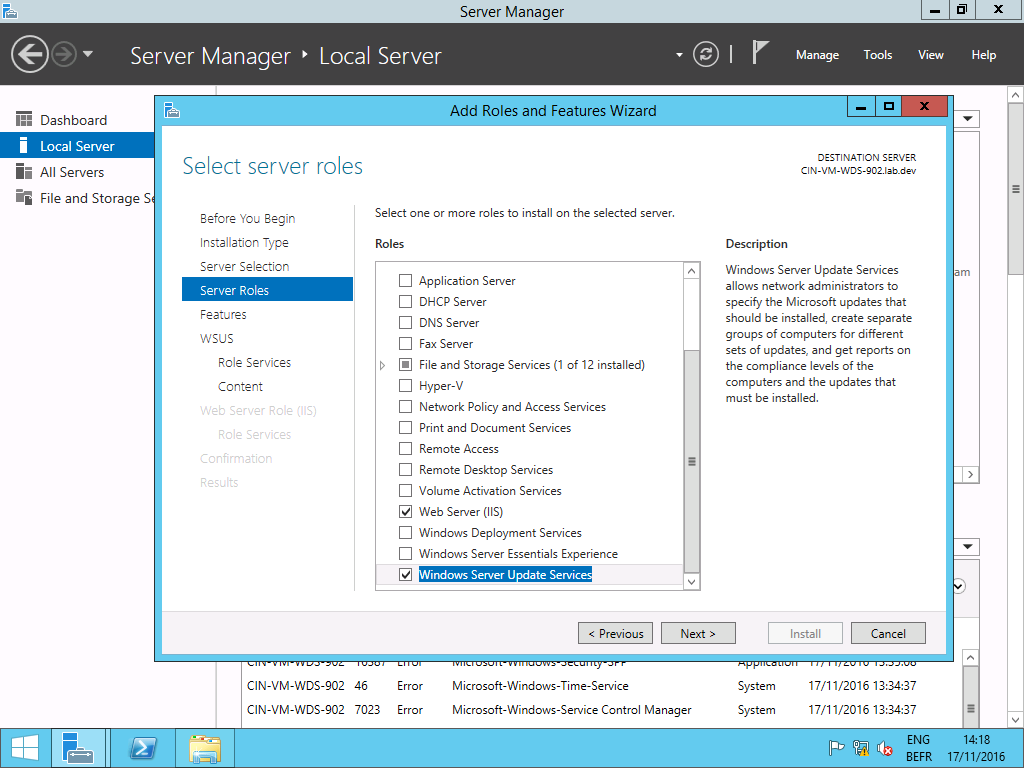Click the forward navigation arrow in Server Manager
Image resolution: width=1024 pixels, height=768 pixels.
click(x=64, y=54)
